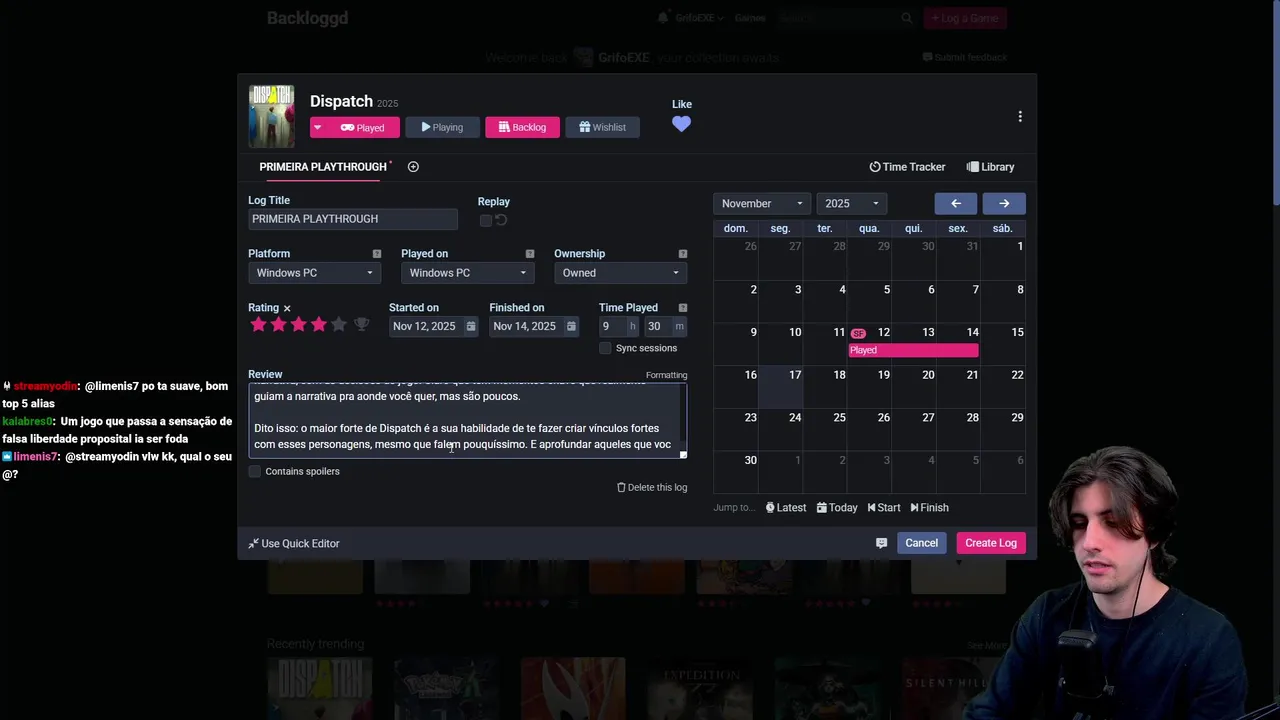Go to next month with right arrow
Screen dimensions: 1280x720
pyautogui.click(x=1004, y=203)
